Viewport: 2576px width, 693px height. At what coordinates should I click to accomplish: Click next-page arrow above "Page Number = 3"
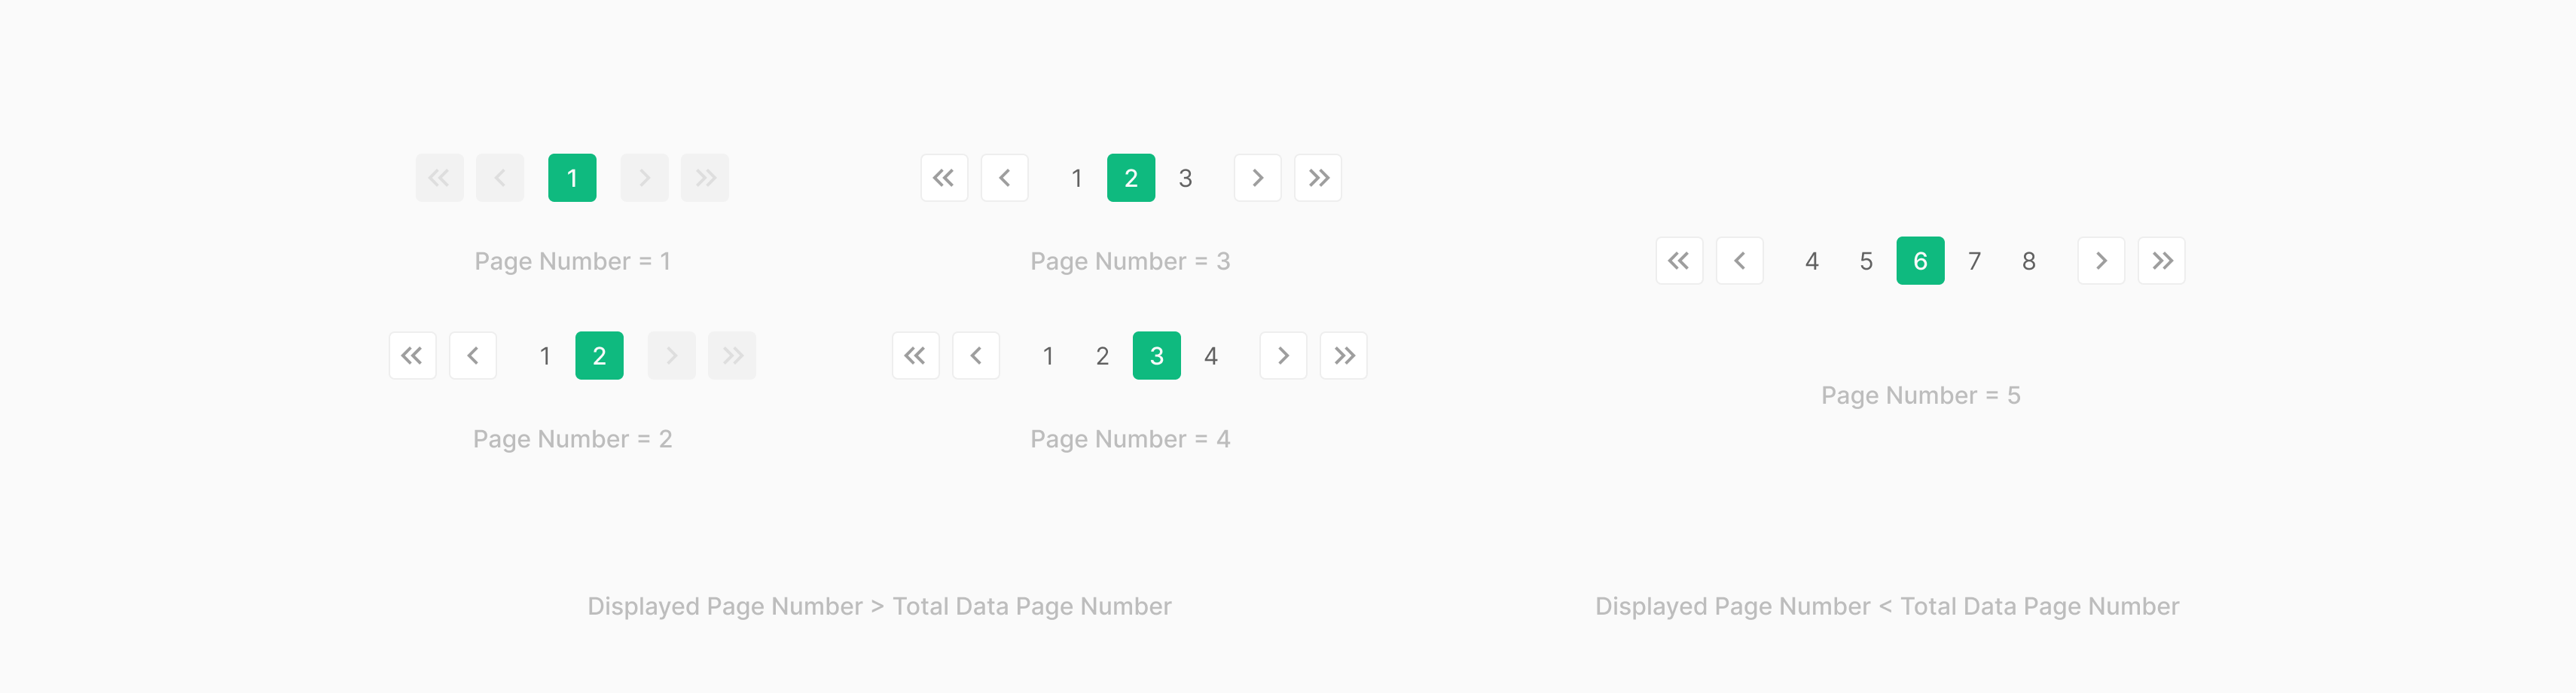click(1257, 178)
